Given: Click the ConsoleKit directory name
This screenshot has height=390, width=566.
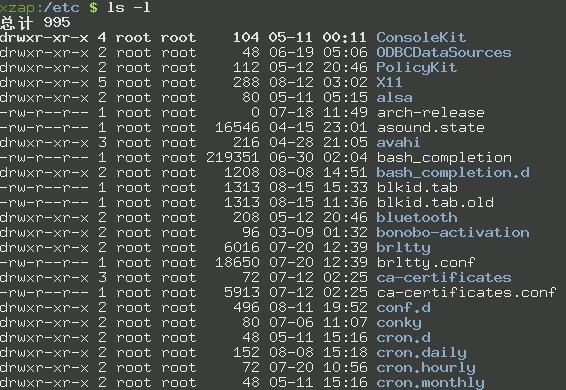Looking at the screenshot, I should point(421,38).
